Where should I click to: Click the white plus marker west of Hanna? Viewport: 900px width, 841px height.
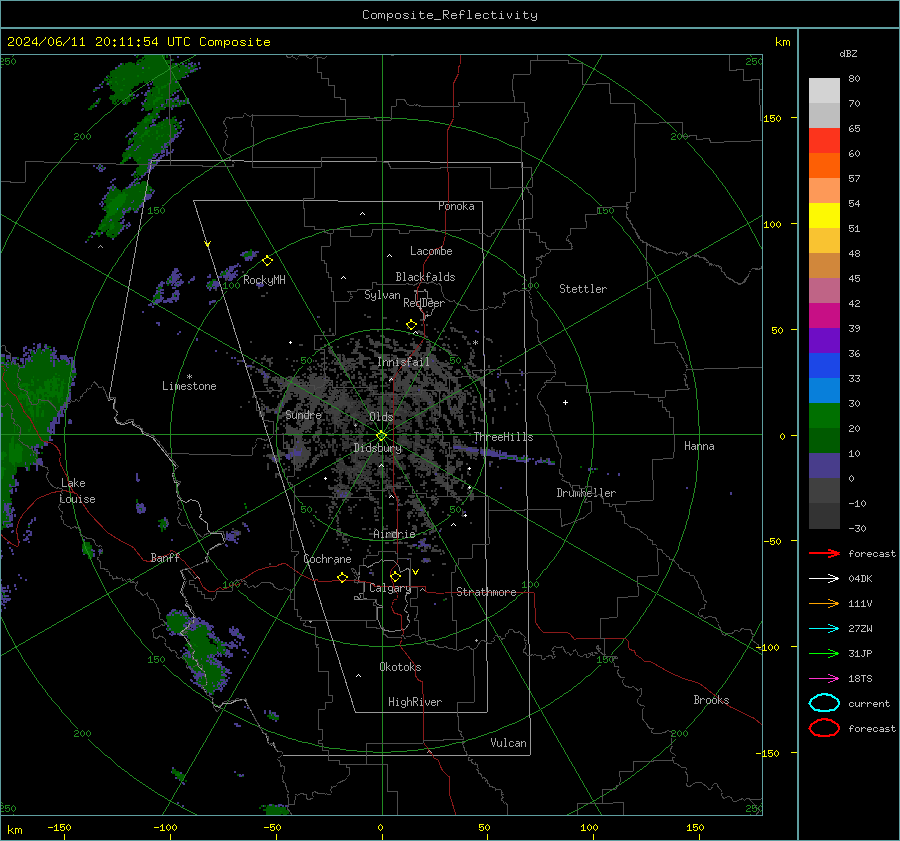click(565, 402)
